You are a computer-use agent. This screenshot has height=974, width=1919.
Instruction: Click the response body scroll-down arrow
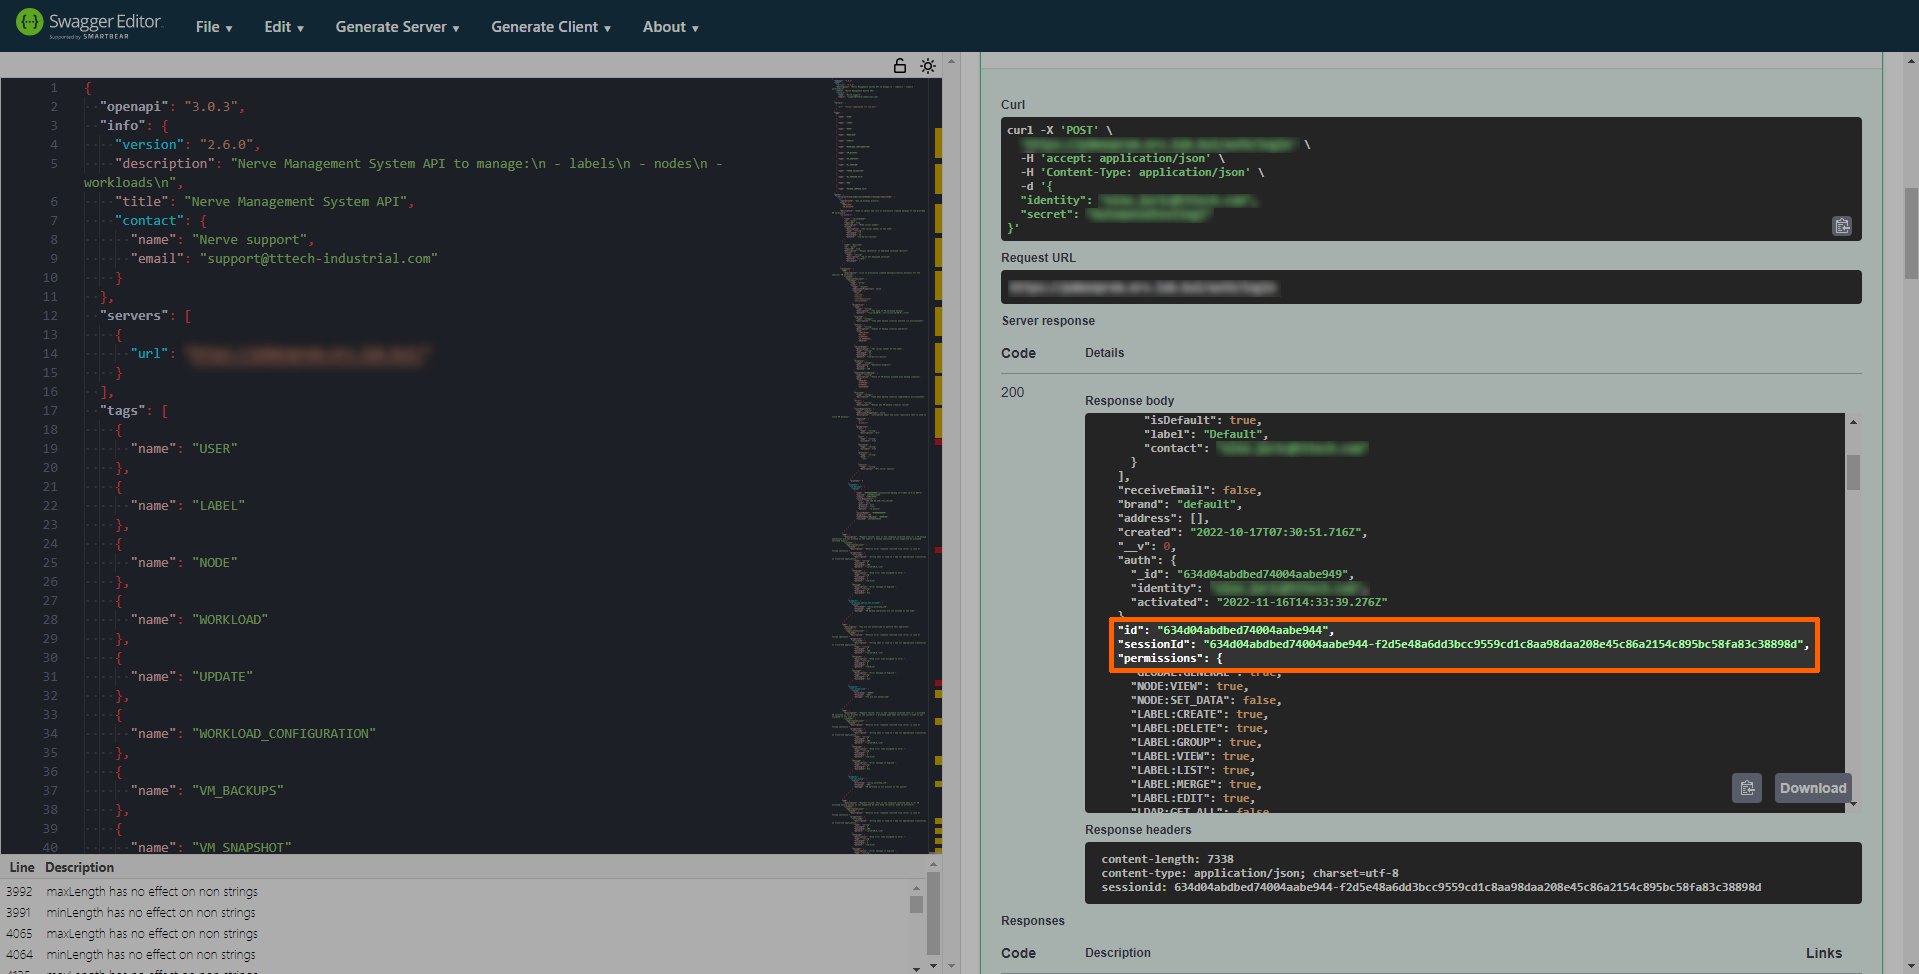(1853, 804)
